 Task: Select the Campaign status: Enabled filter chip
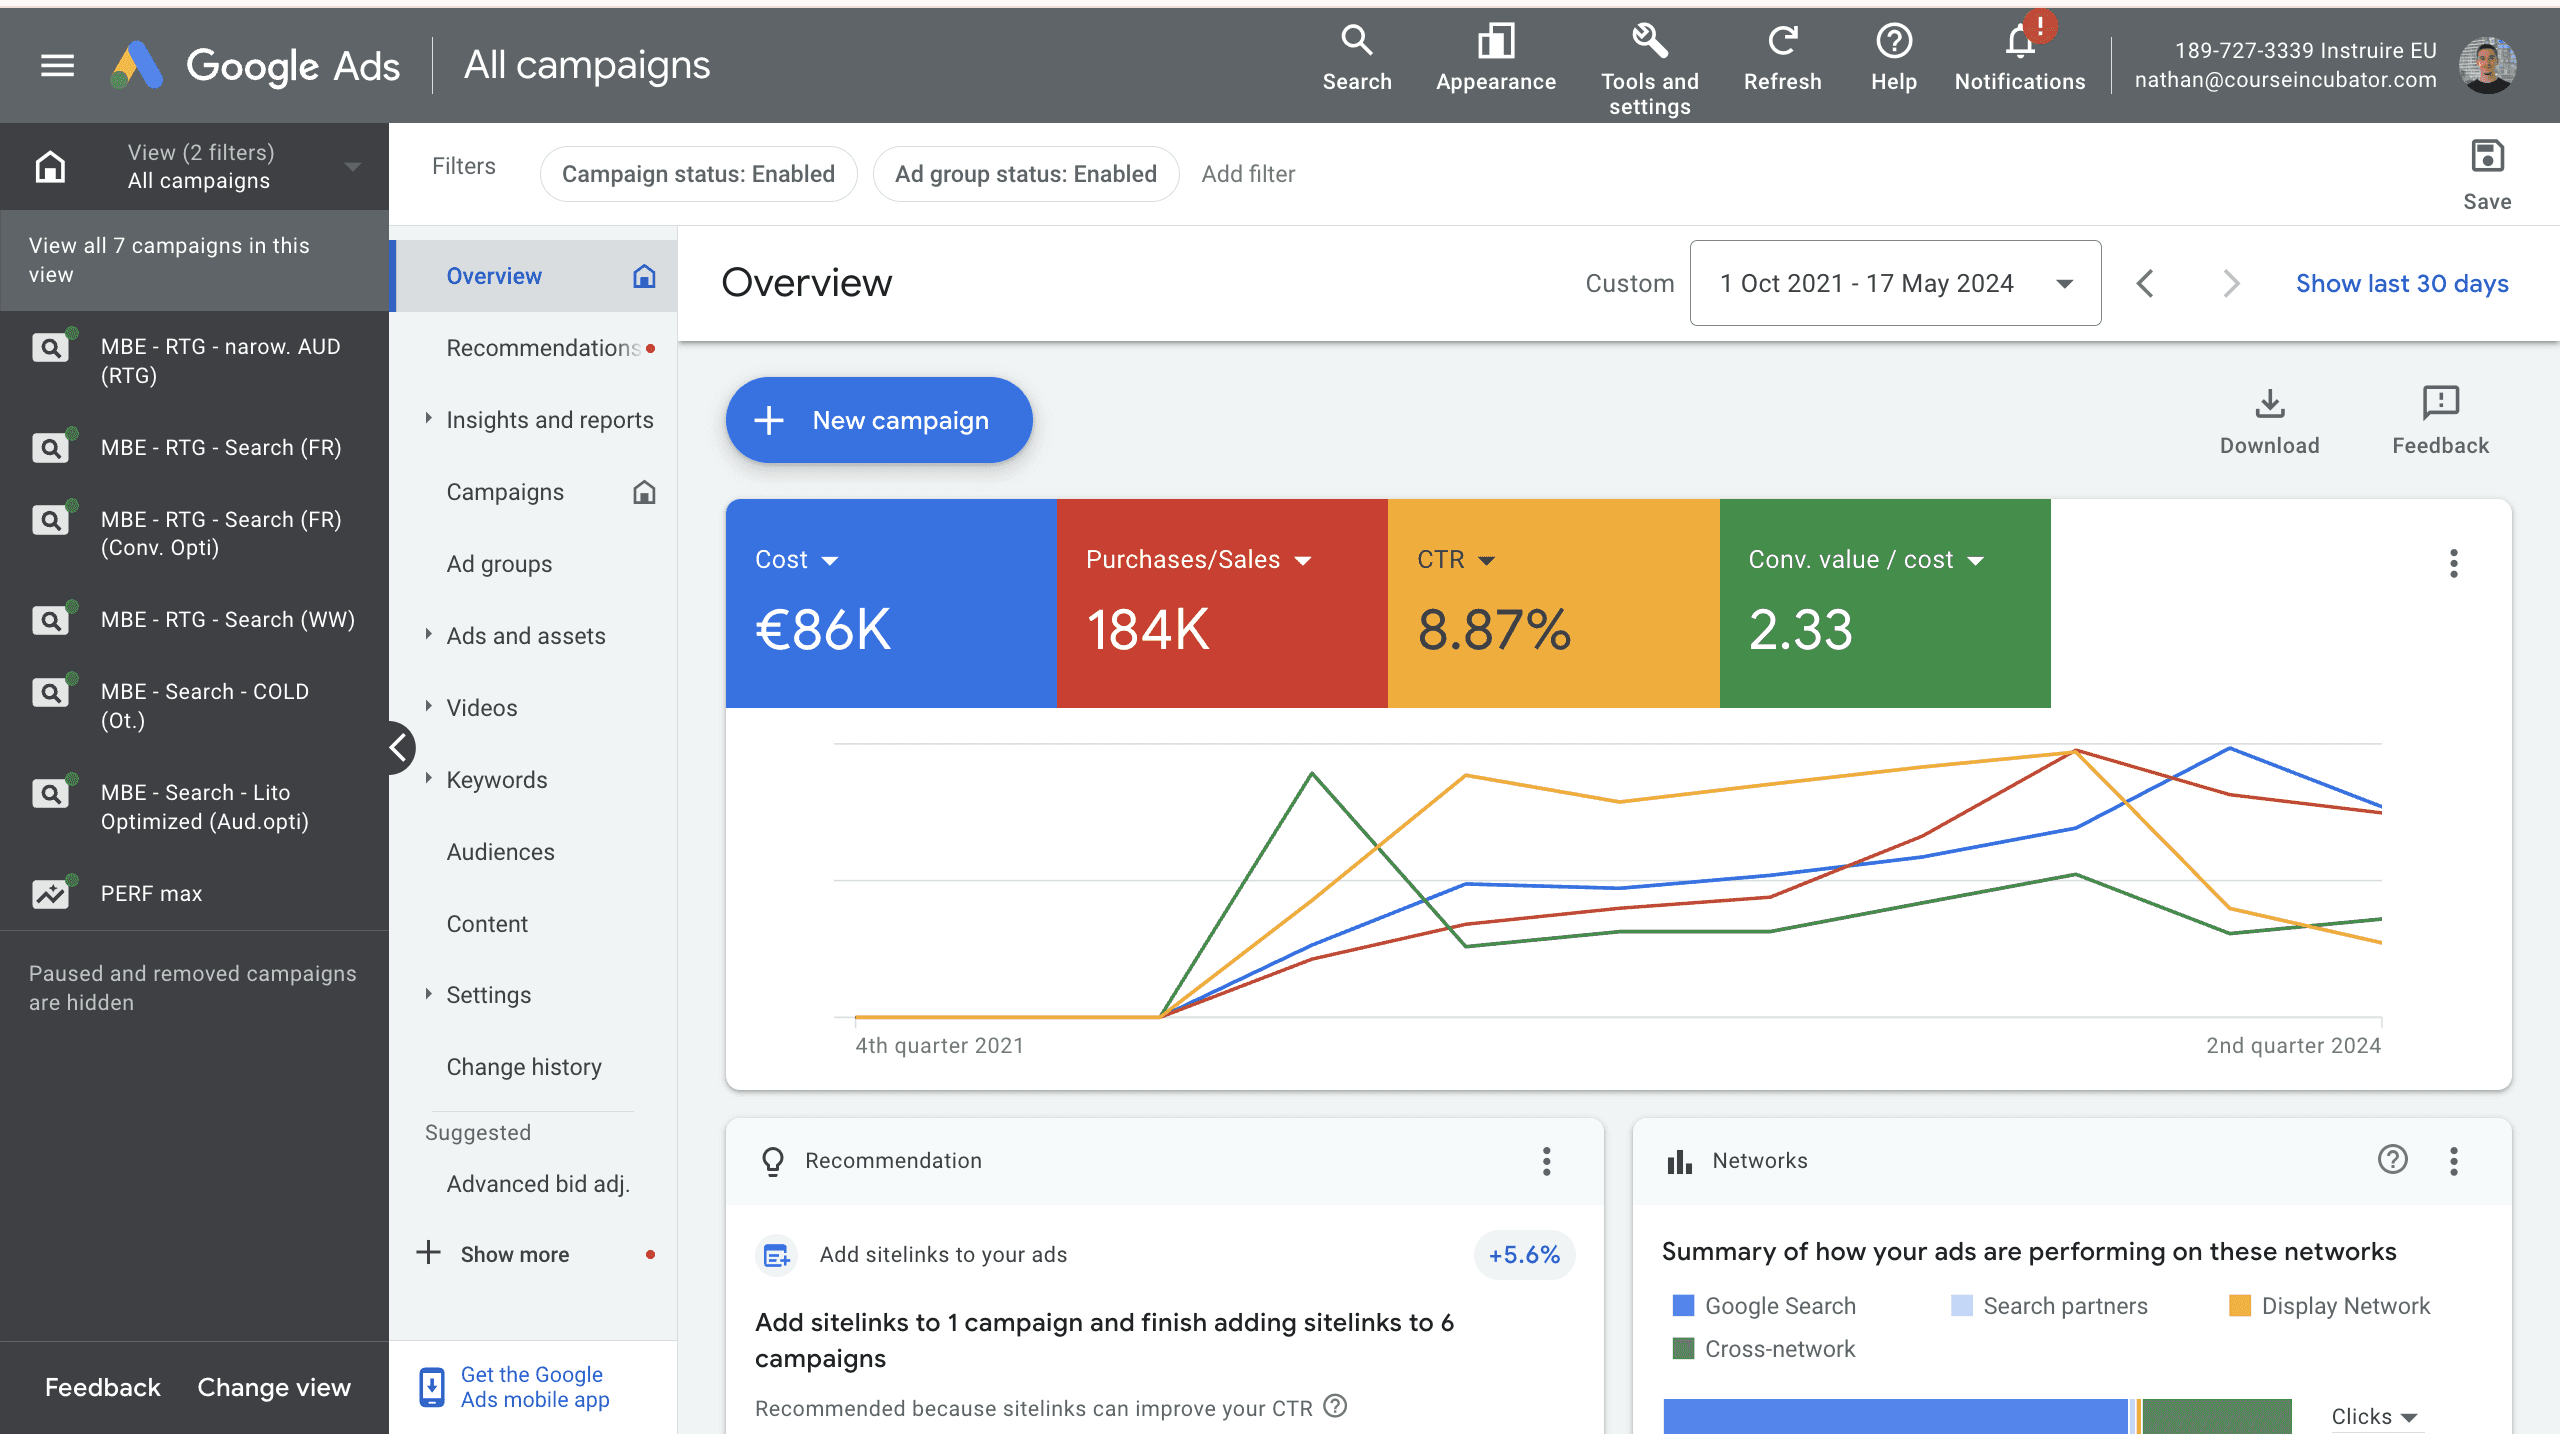[x=698, y=174]
